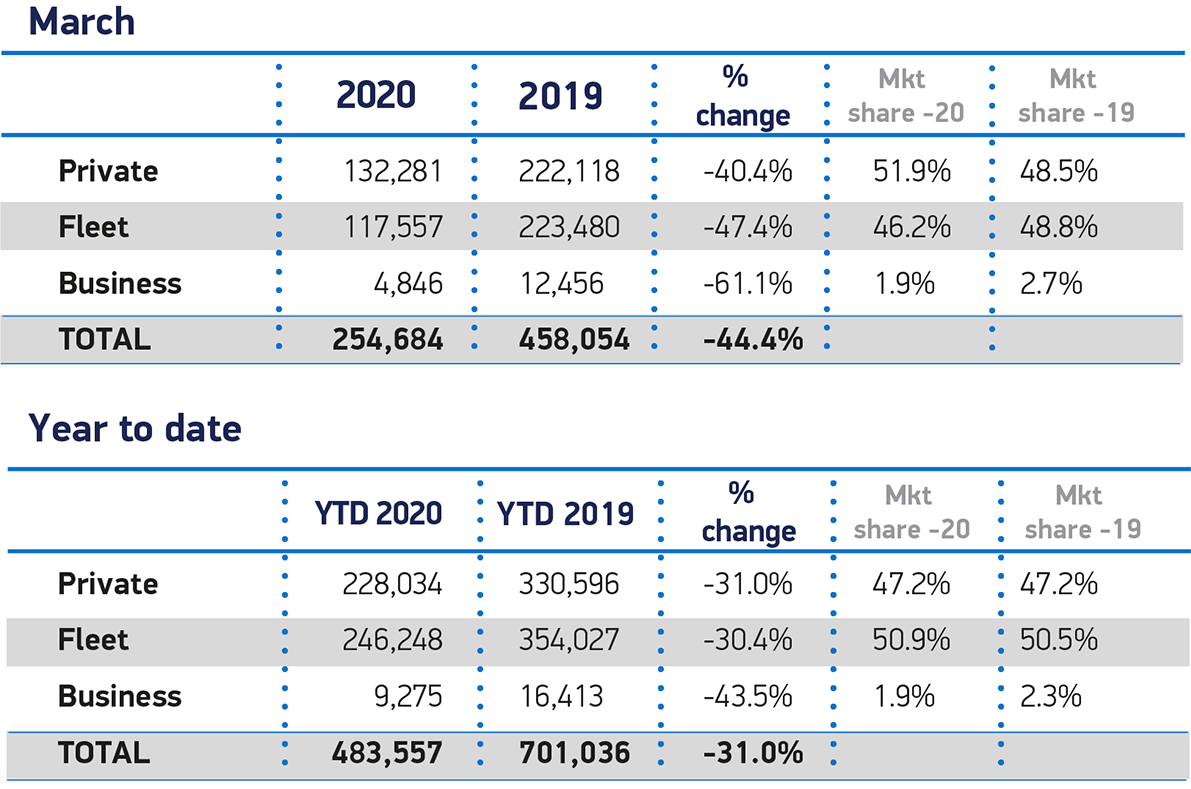Select YTD Business value 16,413
Viewport: 1191px width, 789px height.
562,696
